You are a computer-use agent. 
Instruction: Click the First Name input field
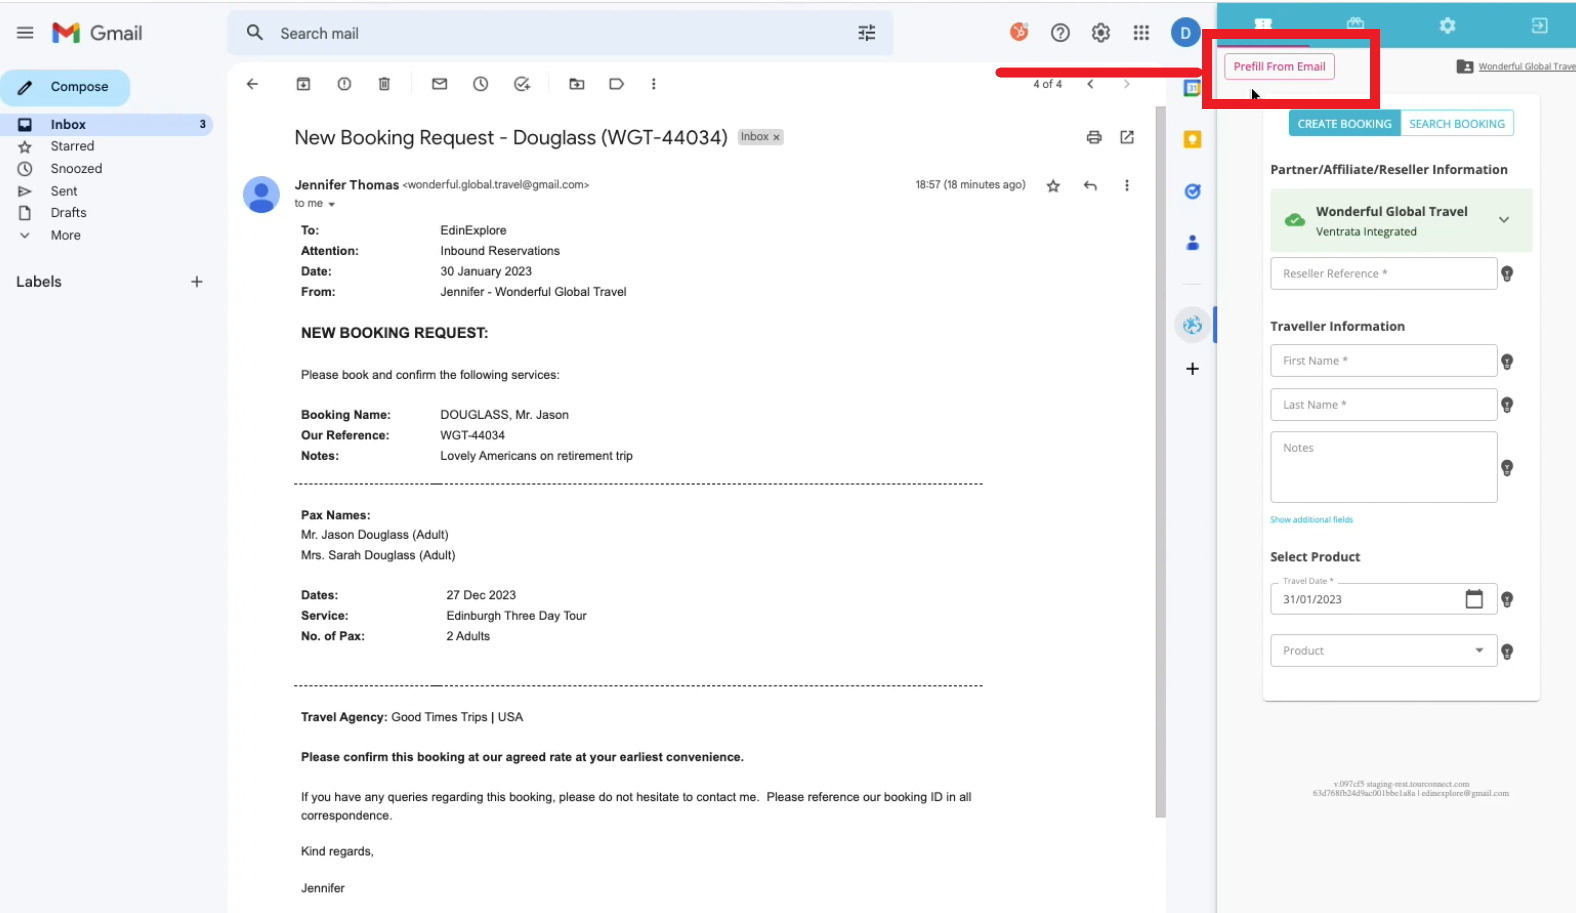tap(1384, 361)
